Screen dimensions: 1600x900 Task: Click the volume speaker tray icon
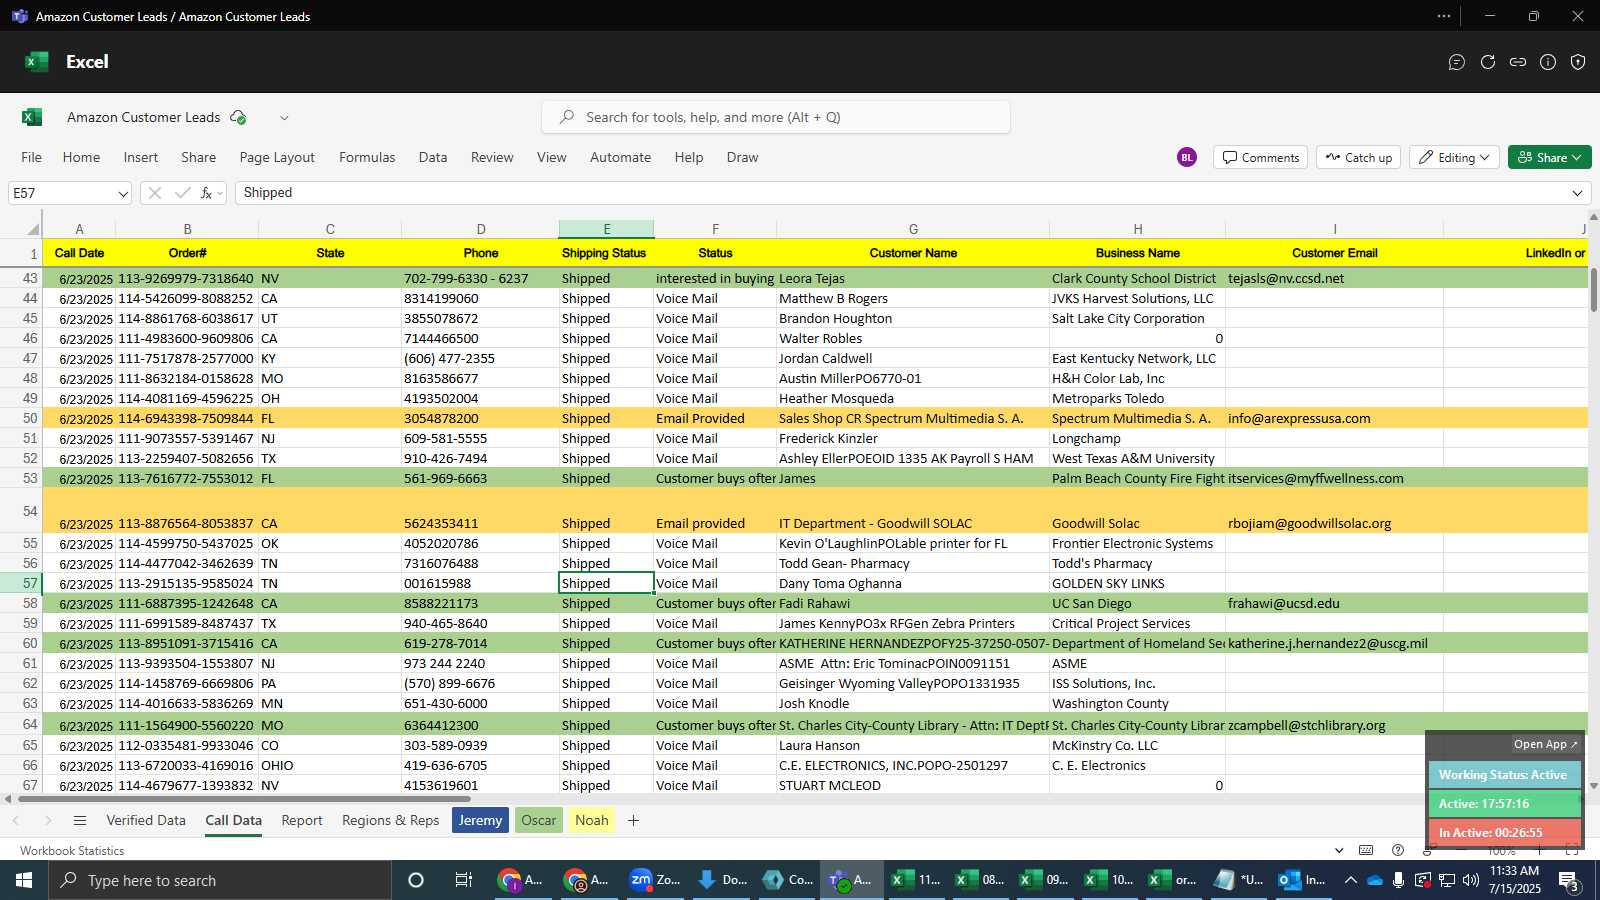1470,880
